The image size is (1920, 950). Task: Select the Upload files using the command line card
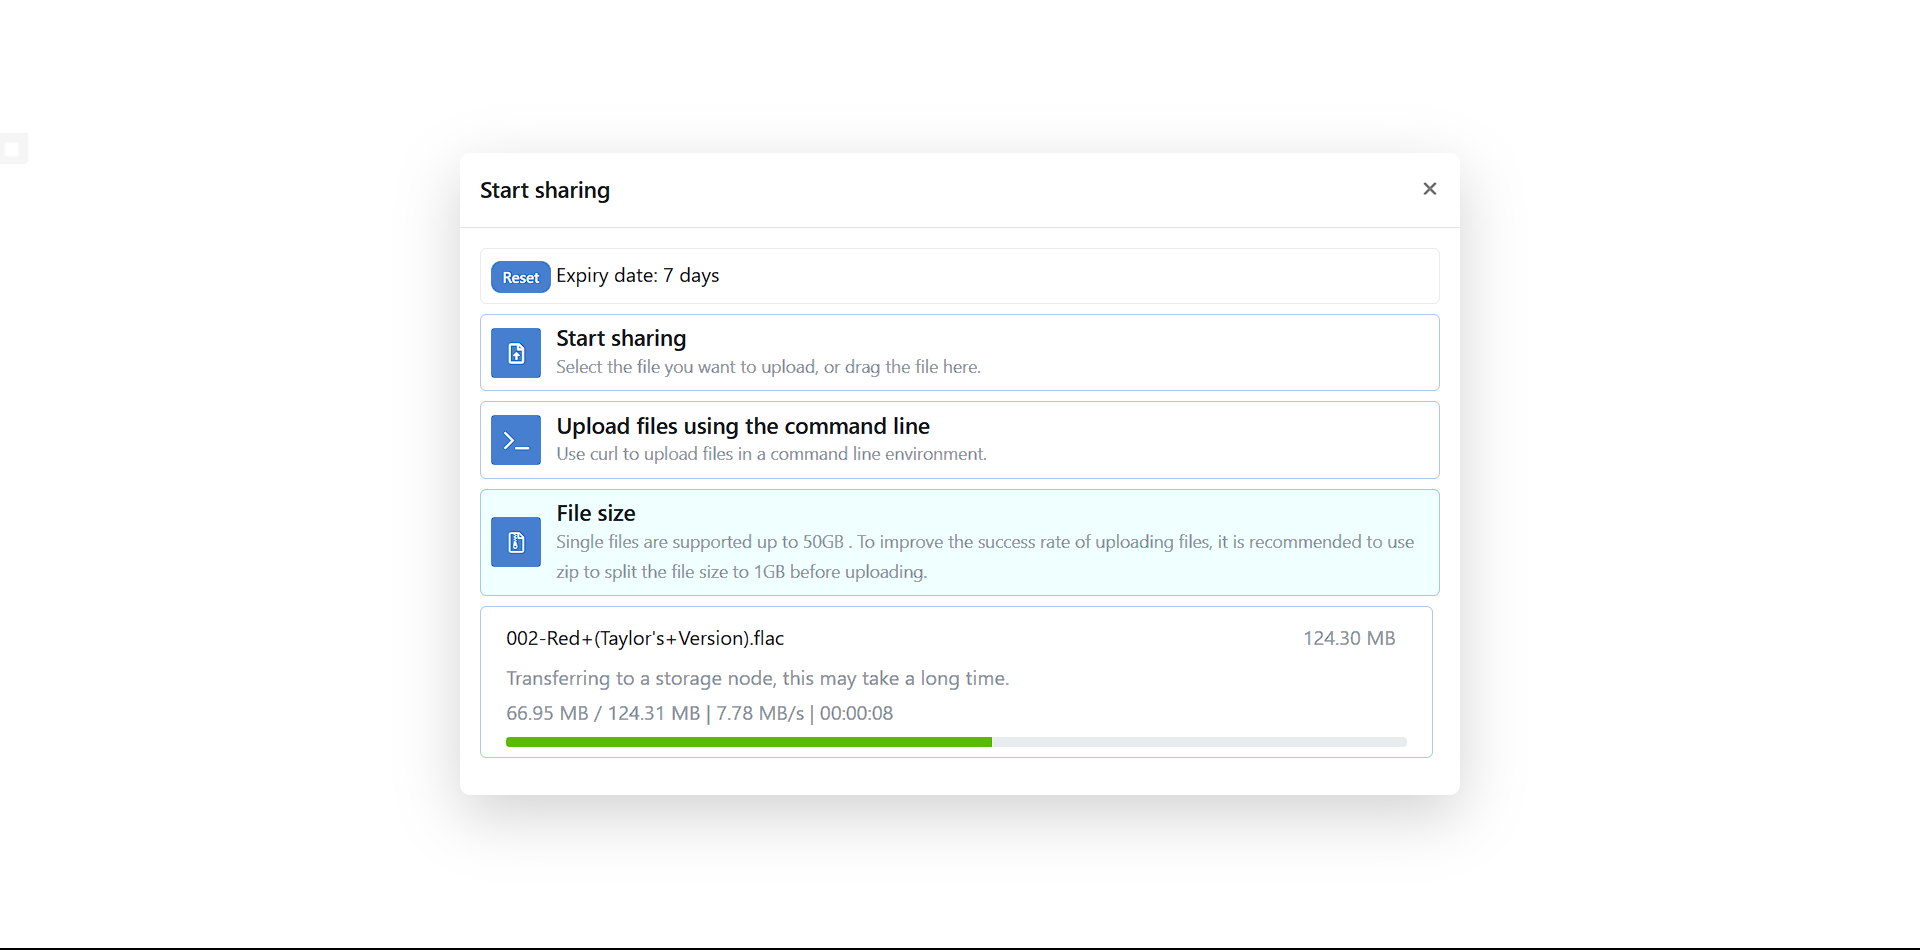click(959, 440)
